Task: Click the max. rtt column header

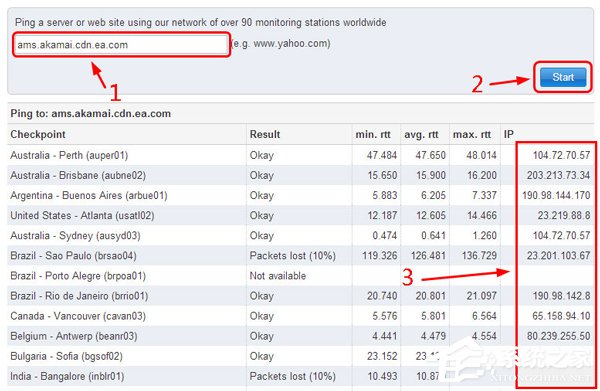Action: pos(472,134)
